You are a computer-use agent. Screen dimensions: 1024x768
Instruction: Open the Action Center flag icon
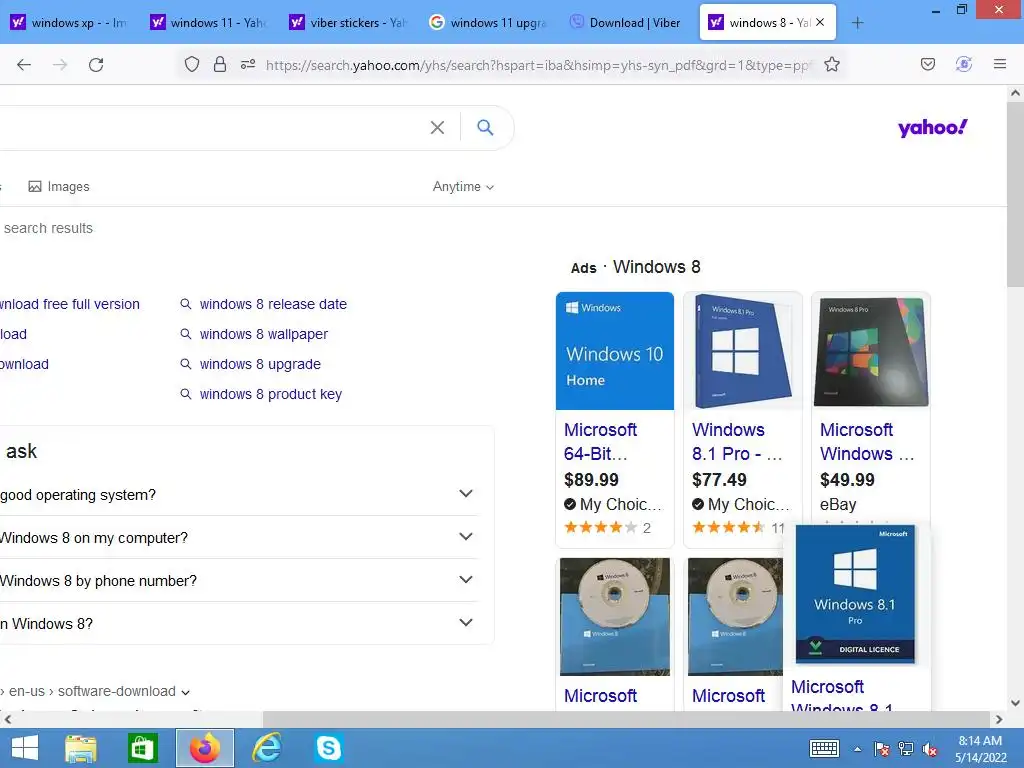(x=881, y=749)
